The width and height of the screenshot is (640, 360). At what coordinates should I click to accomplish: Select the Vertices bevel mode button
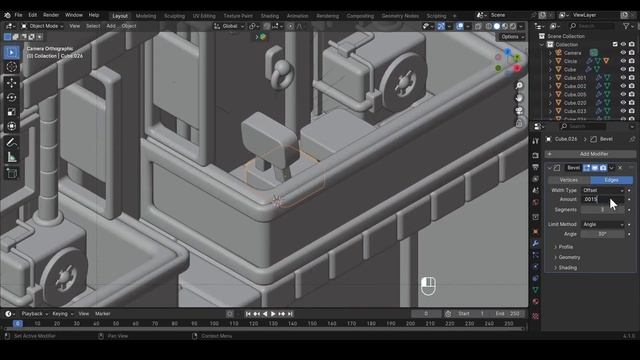tap(568, 180)
